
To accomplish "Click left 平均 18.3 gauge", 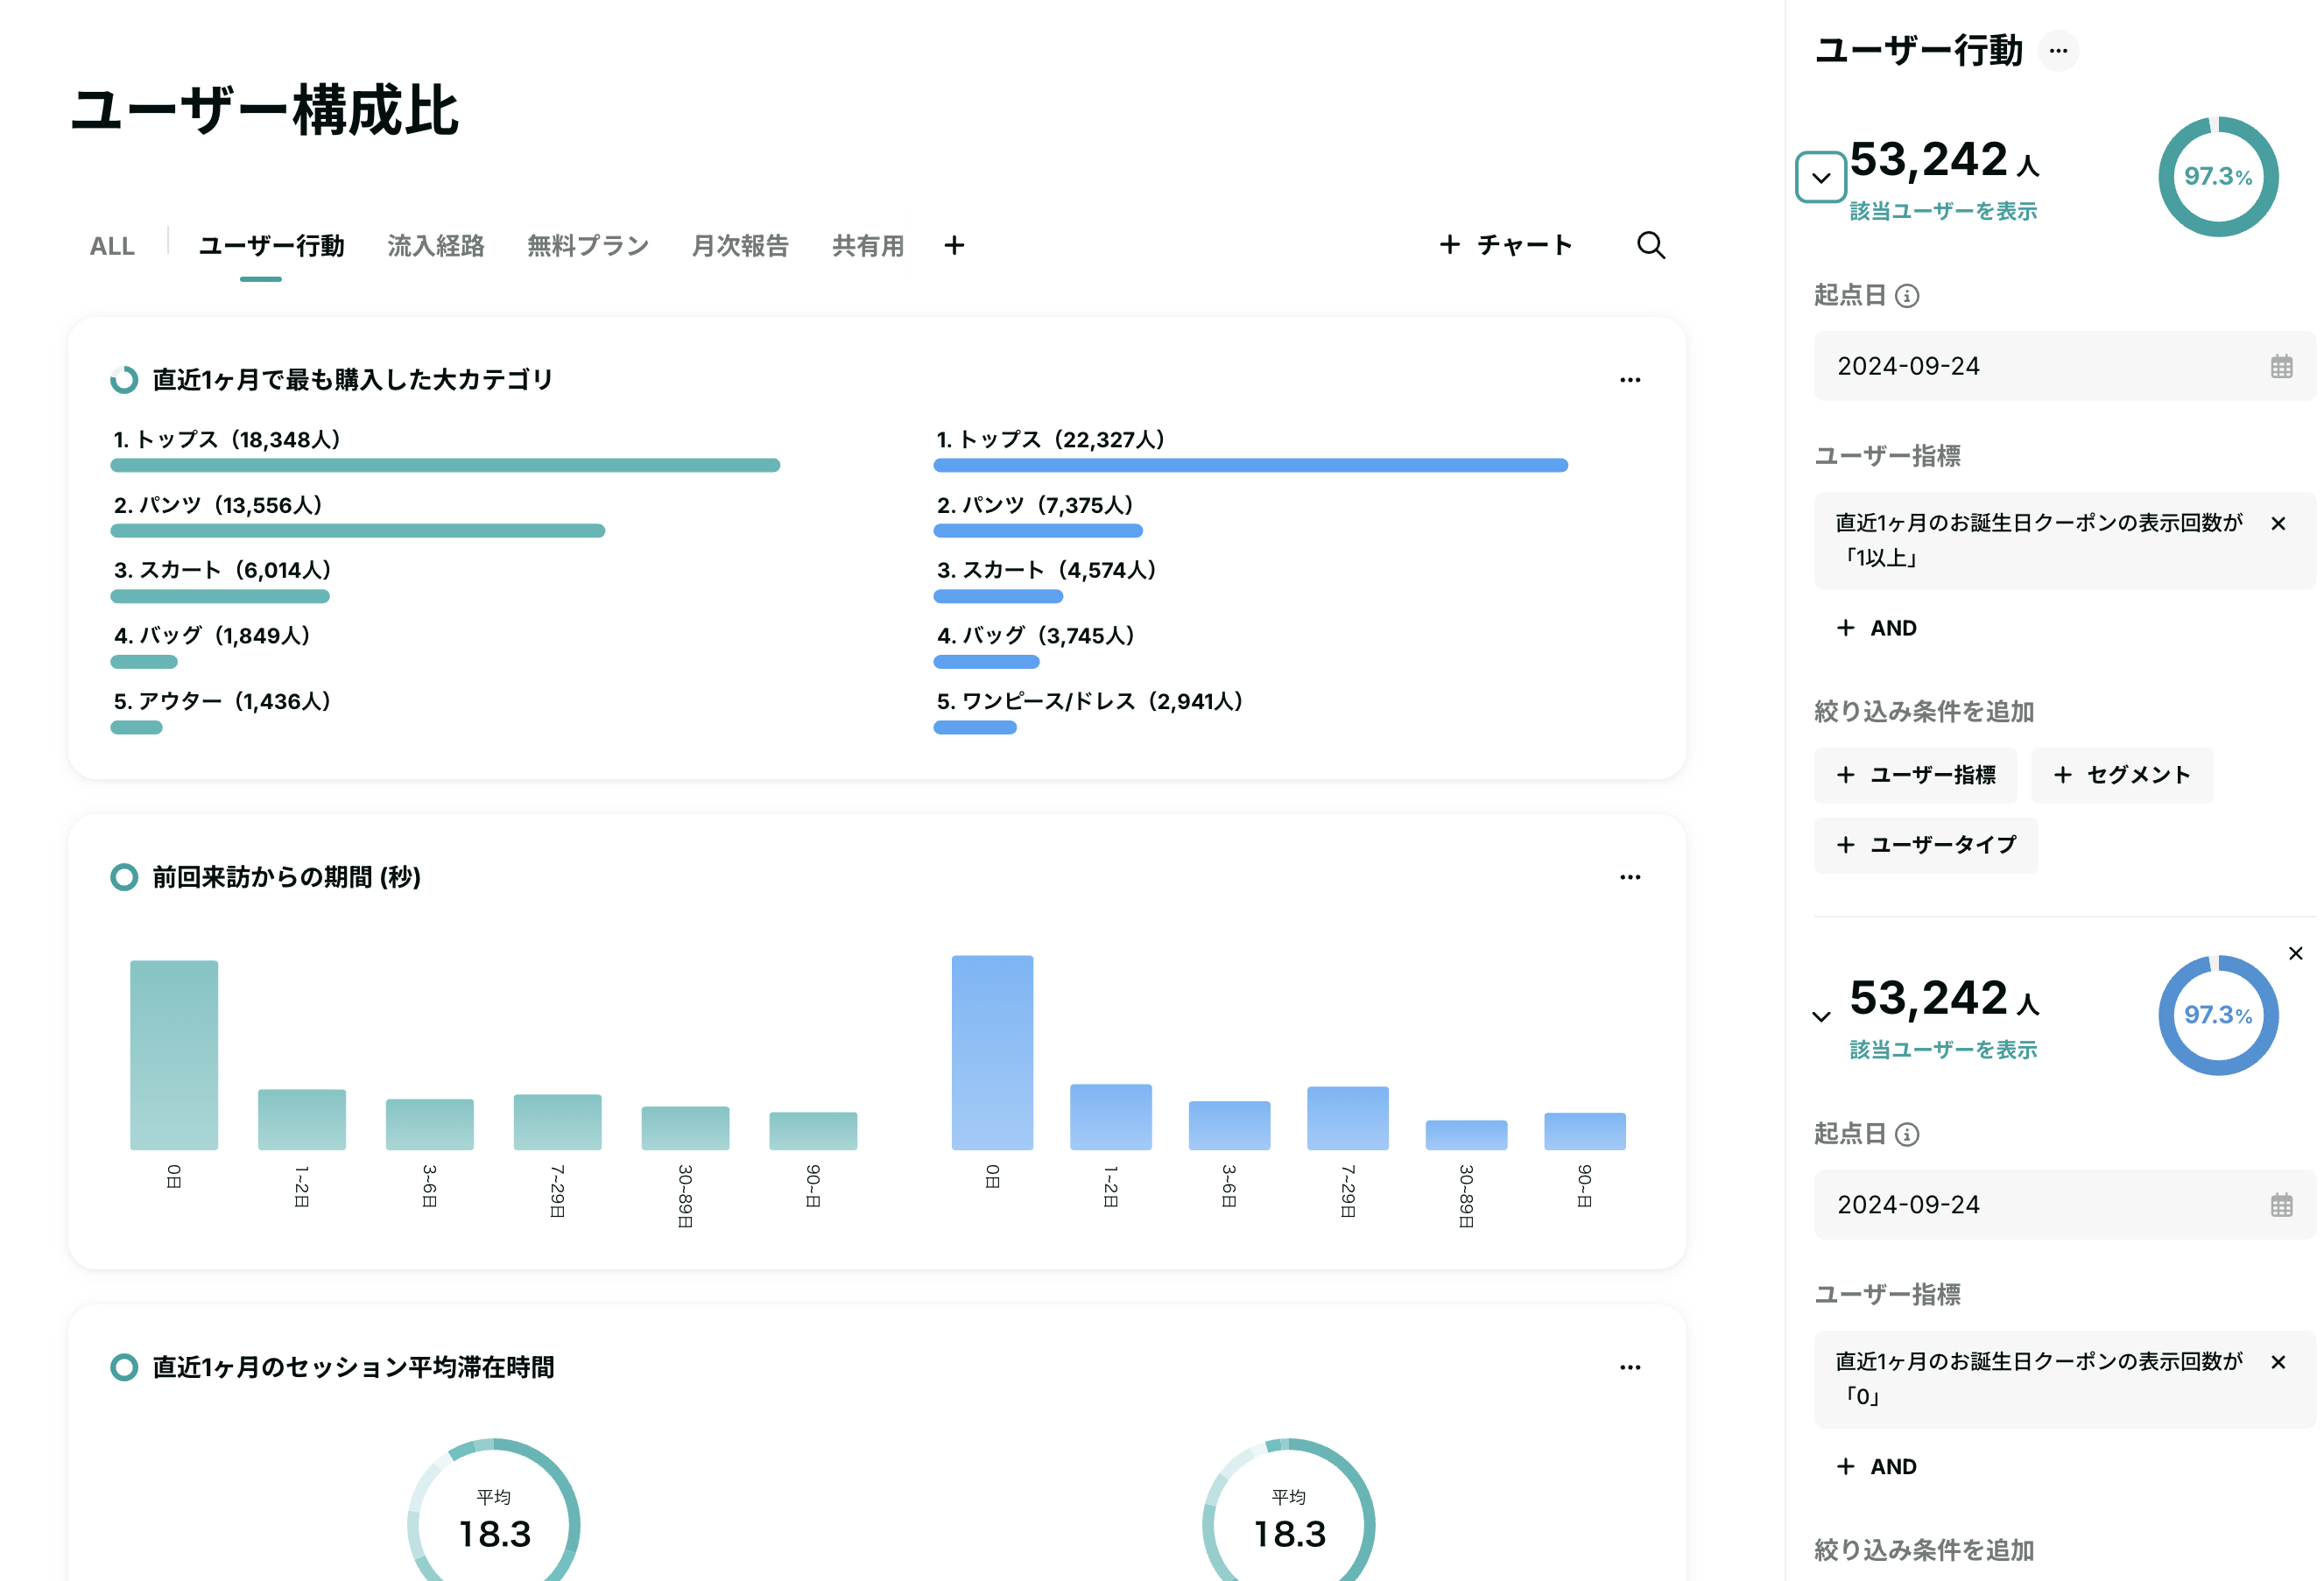I will pos(494,1510).
